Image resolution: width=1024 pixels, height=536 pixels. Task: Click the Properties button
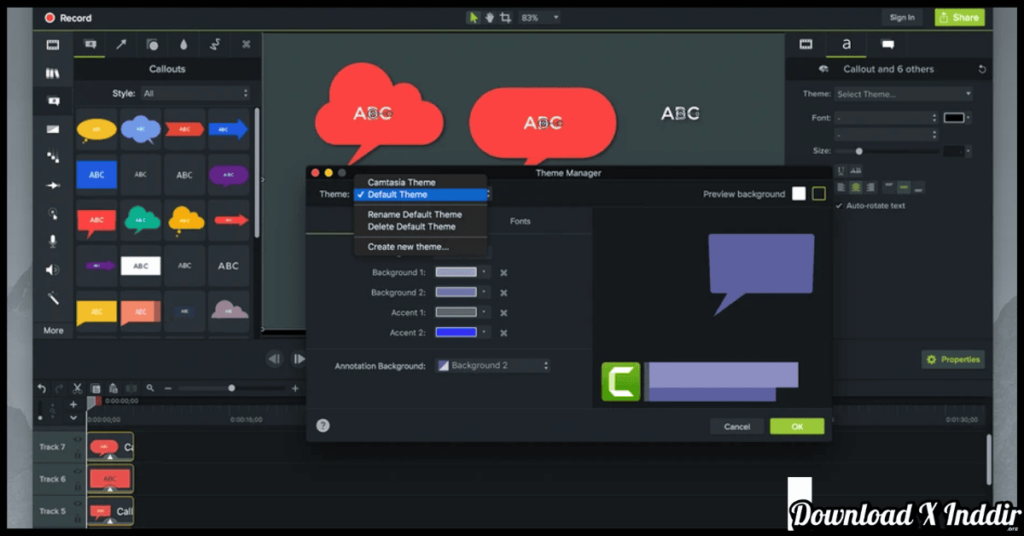(953, 360)
